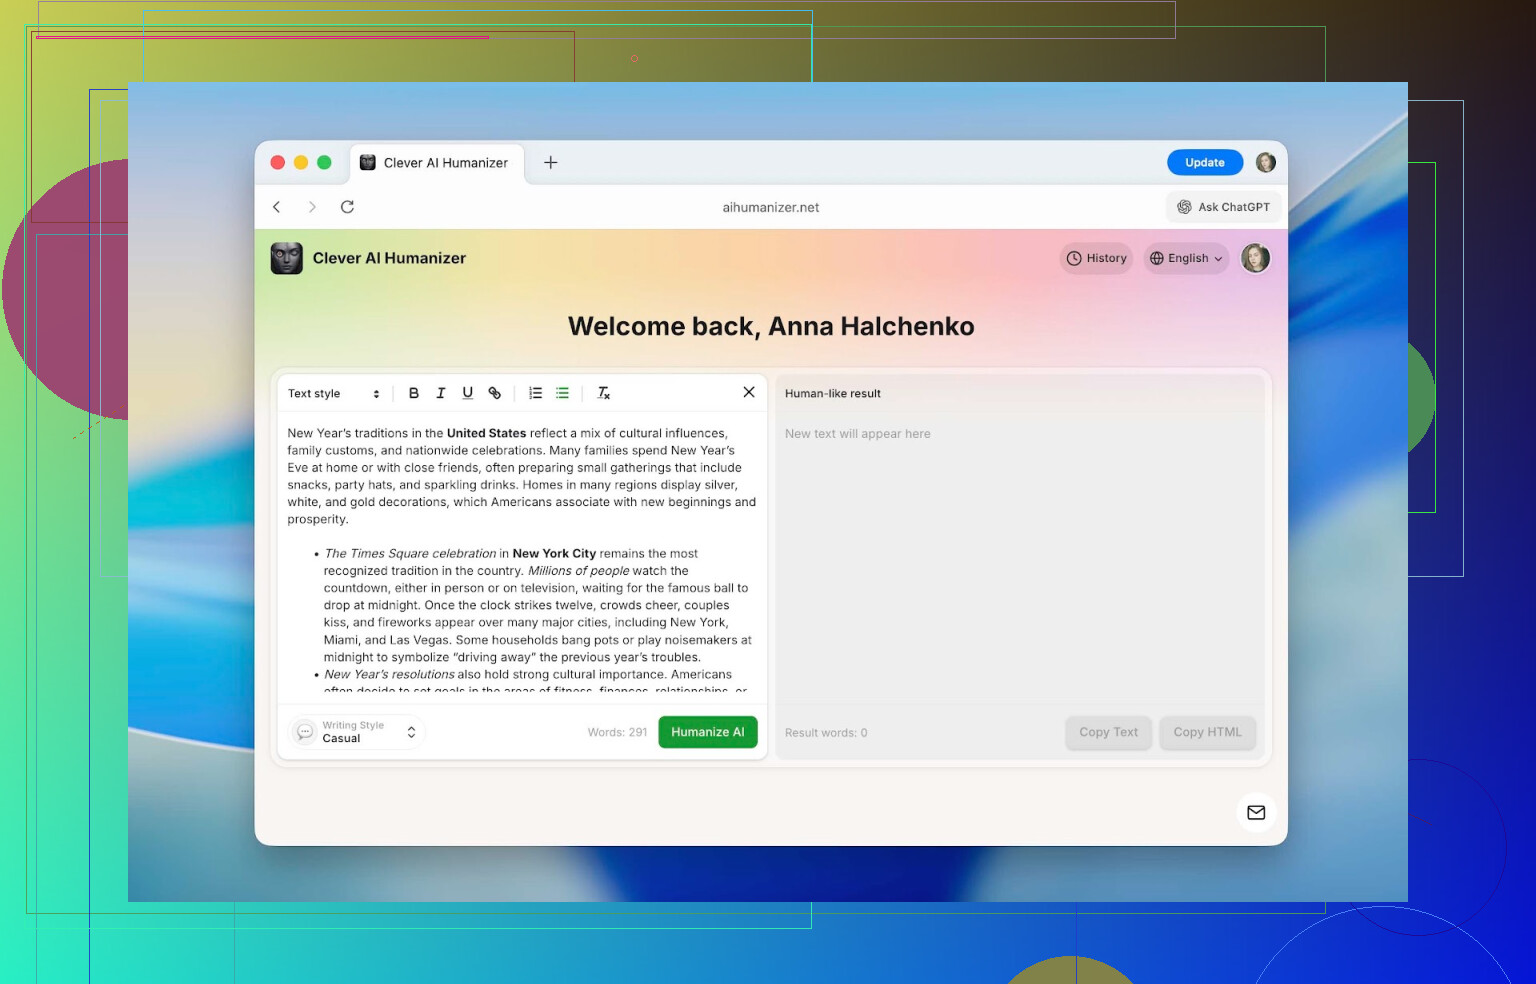Image resolution: width=1536 pixels, height=984 pixels.
Task: Clear text formatting
Action: [x=603, y=393]
